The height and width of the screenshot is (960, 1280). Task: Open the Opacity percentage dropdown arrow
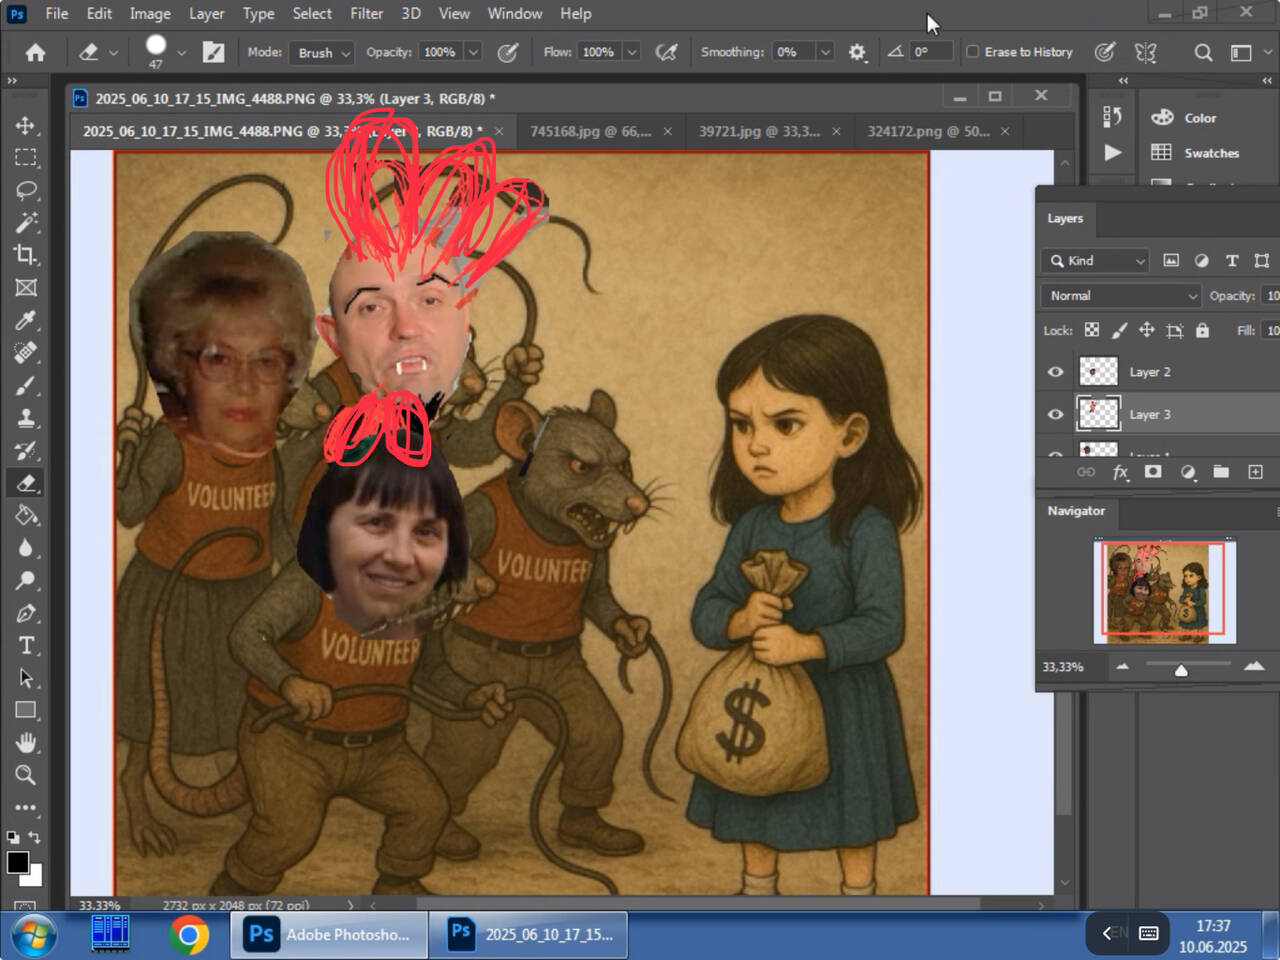click(x=473, y=52)
